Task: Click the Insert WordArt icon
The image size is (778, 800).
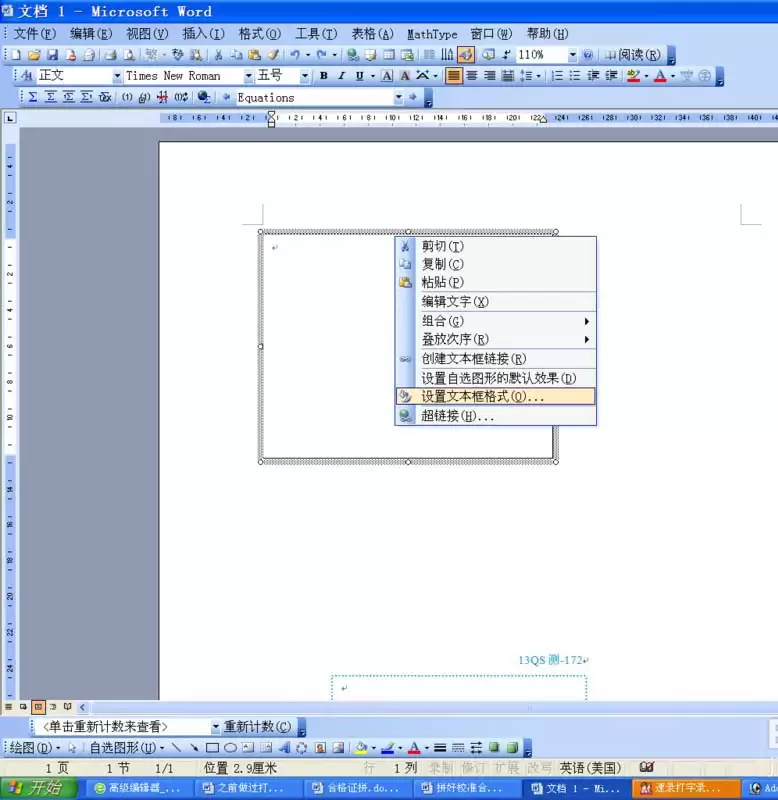Action: 284,748
